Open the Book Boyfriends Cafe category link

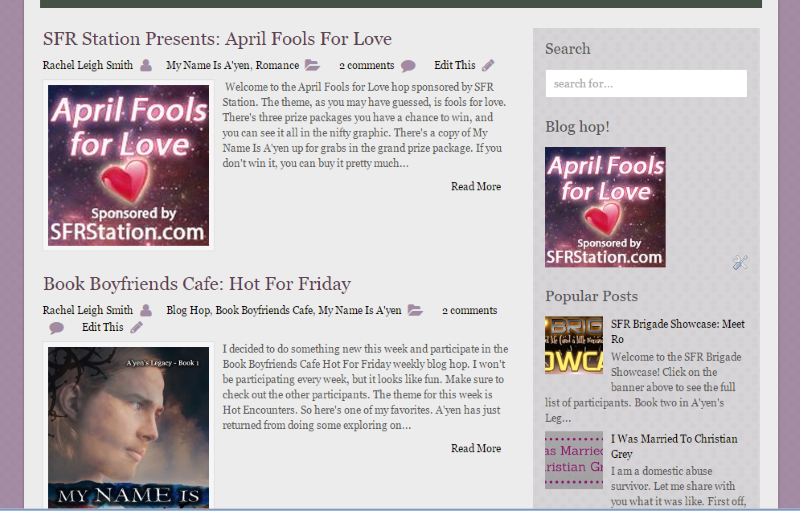(x=264, y=310)
